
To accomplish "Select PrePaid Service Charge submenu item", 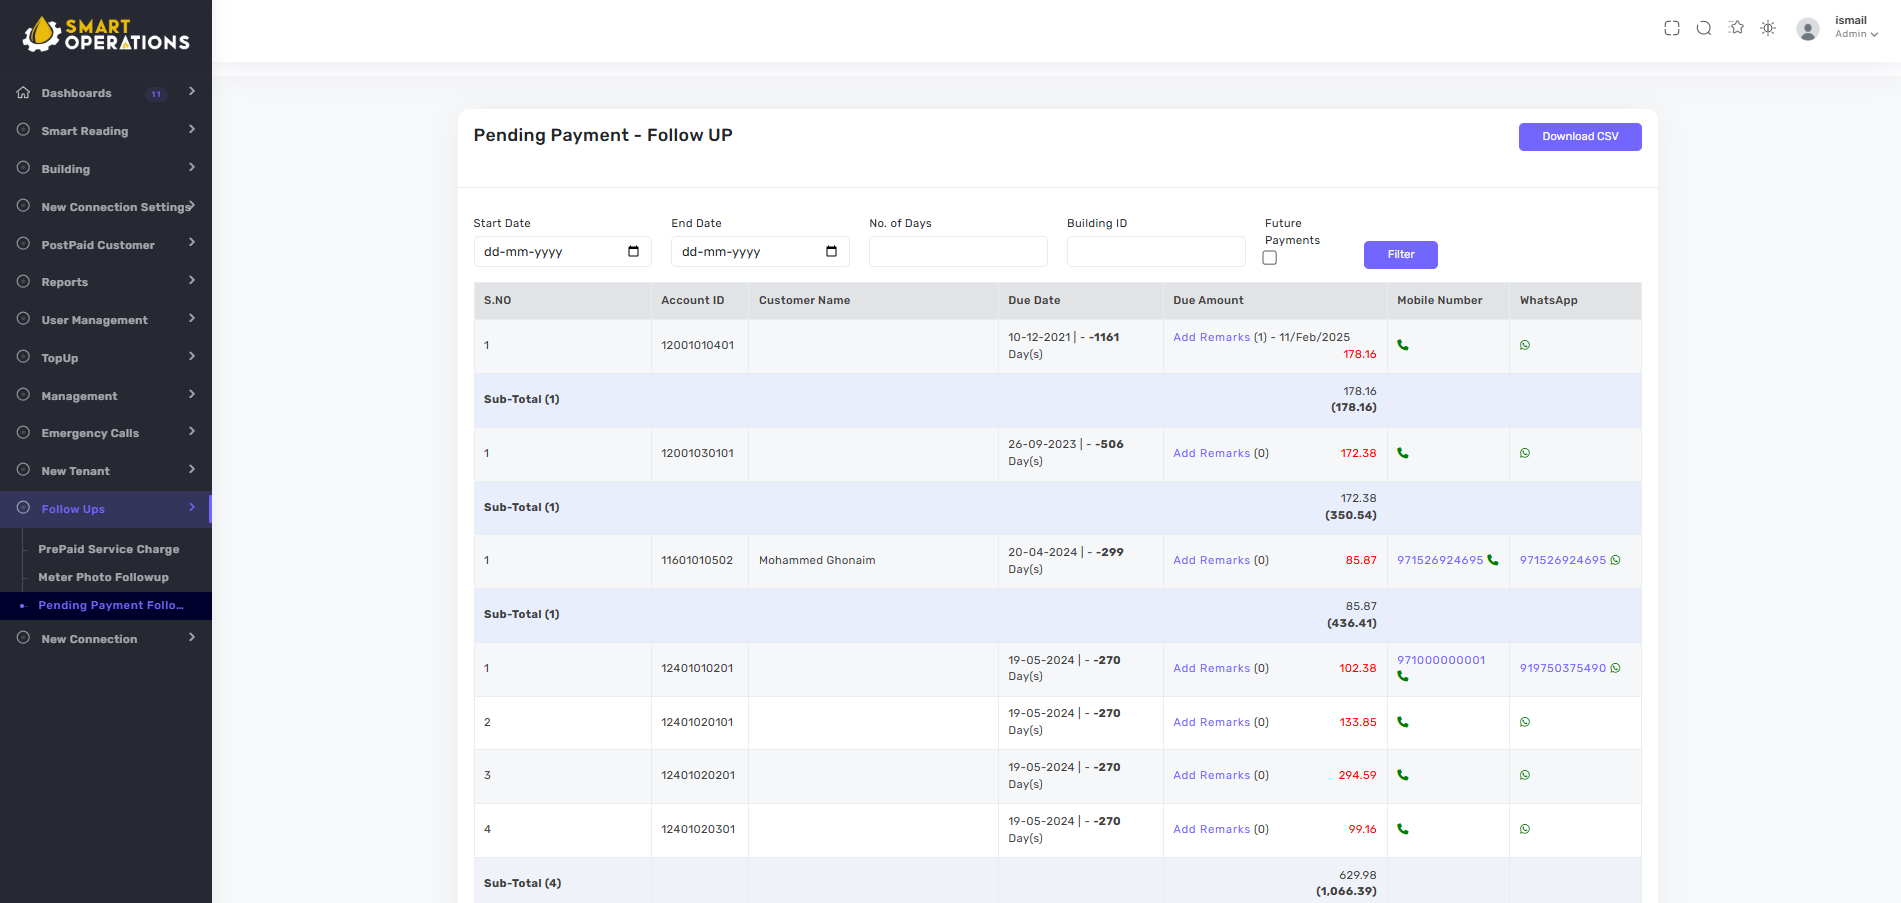I will pos(109,549).
